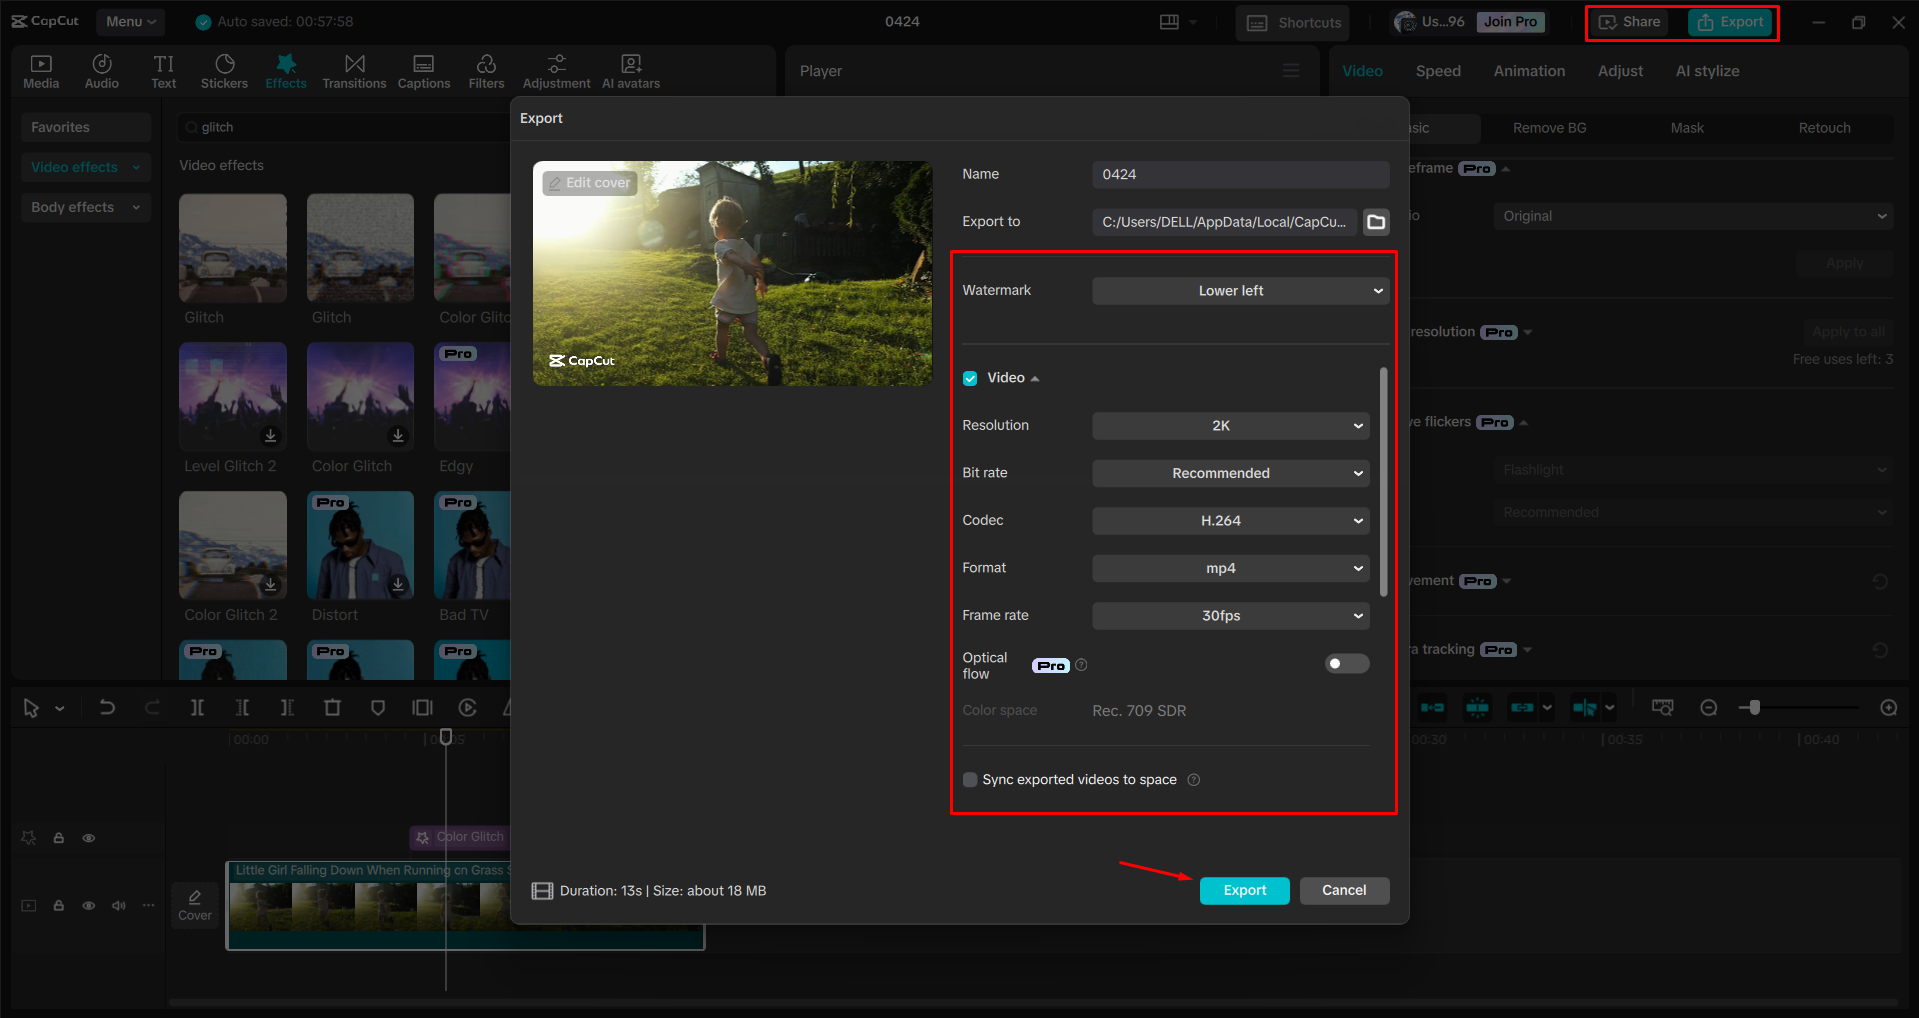
Task: Open the Effects tab in top toolbar
Action: tap(286, 72)
